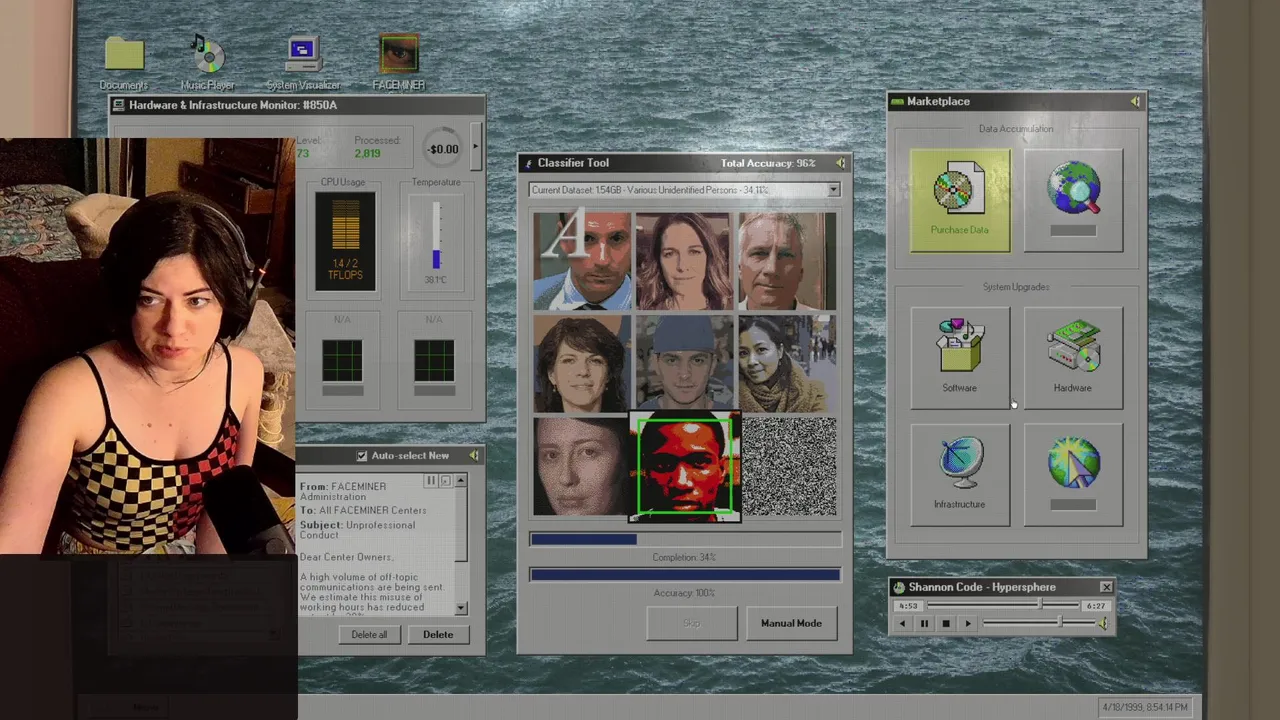This screenshot has width=1280, height=720.
Task: Play next track in music player
Action: click(968, 624)
